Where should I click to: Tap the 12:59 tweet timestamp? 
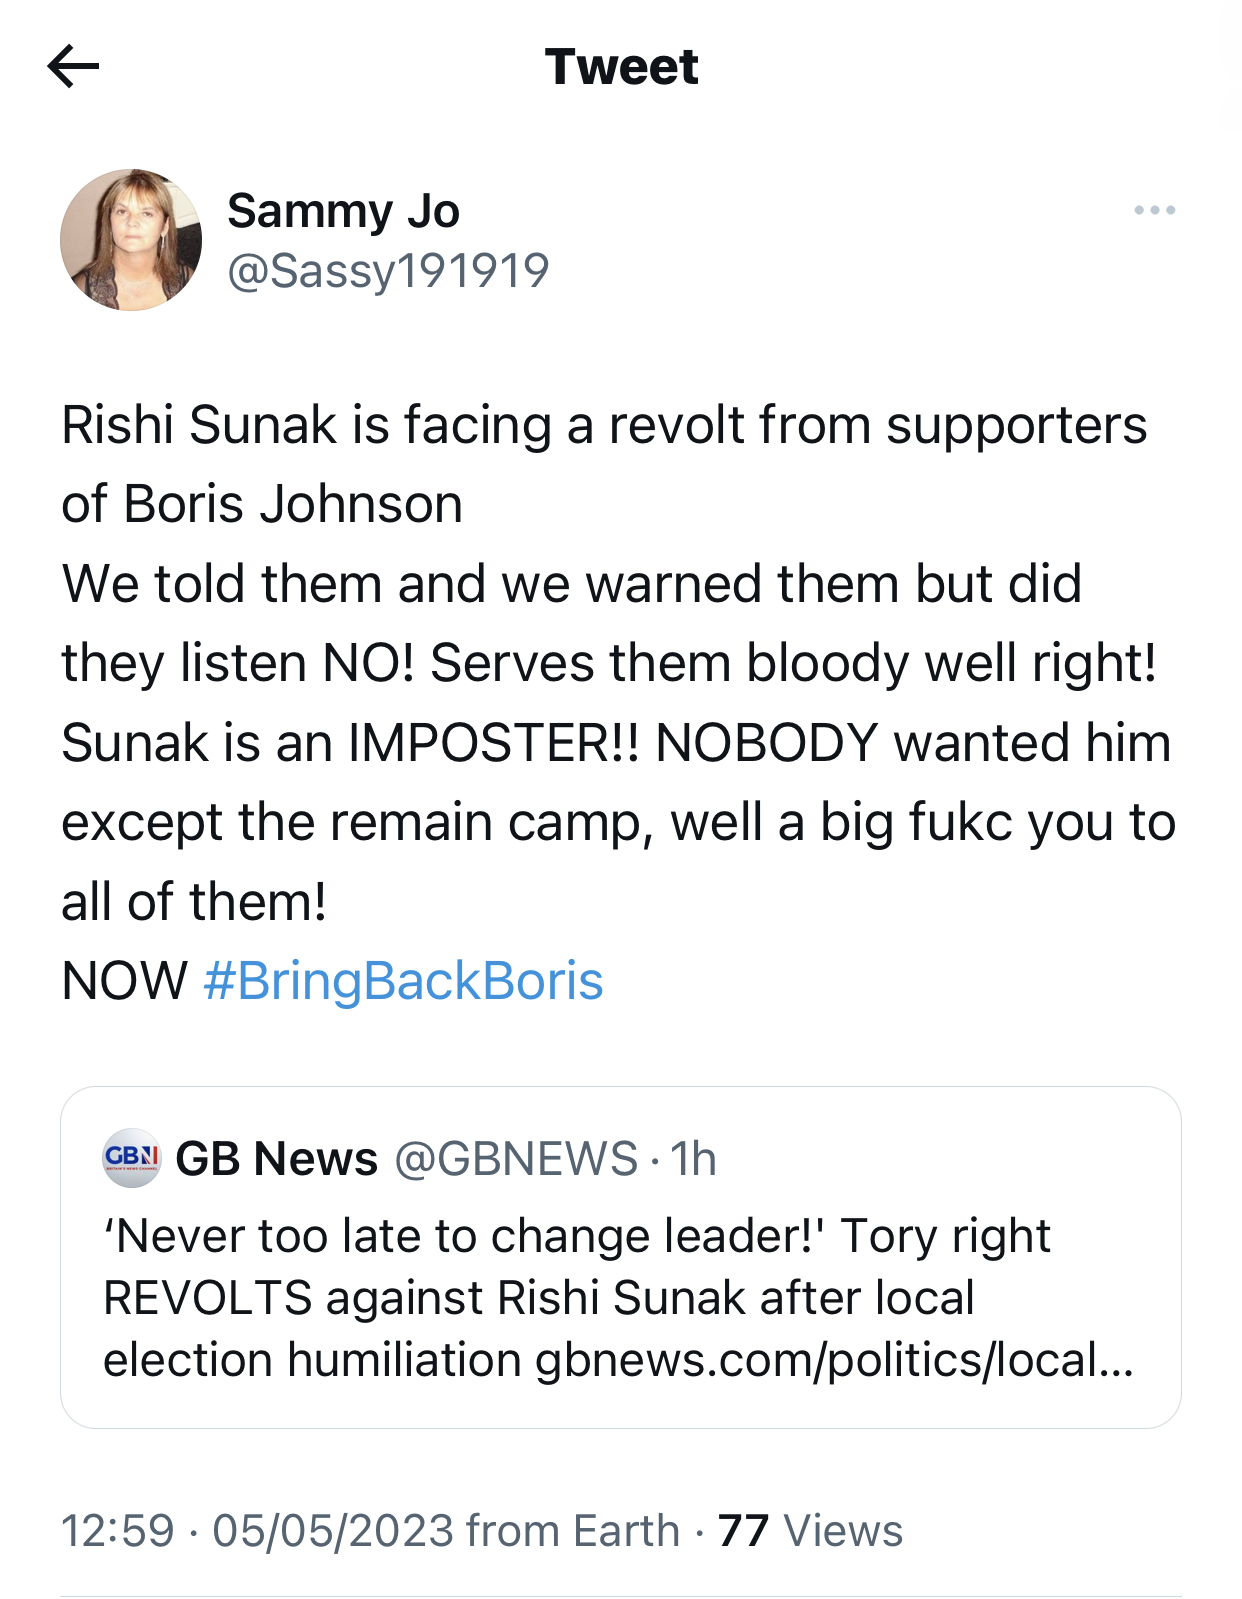pyautogui.click(x=118, y=1530)
